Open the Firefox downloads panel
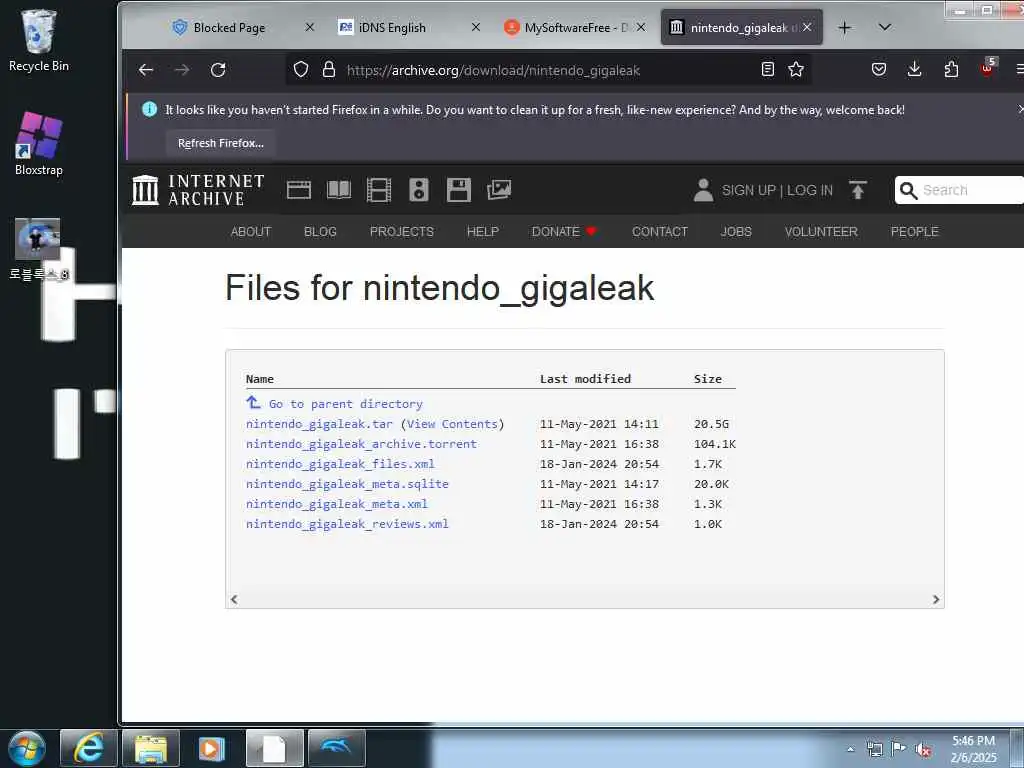Screen dimensions: 1024x768 click(x=914, y=69)
